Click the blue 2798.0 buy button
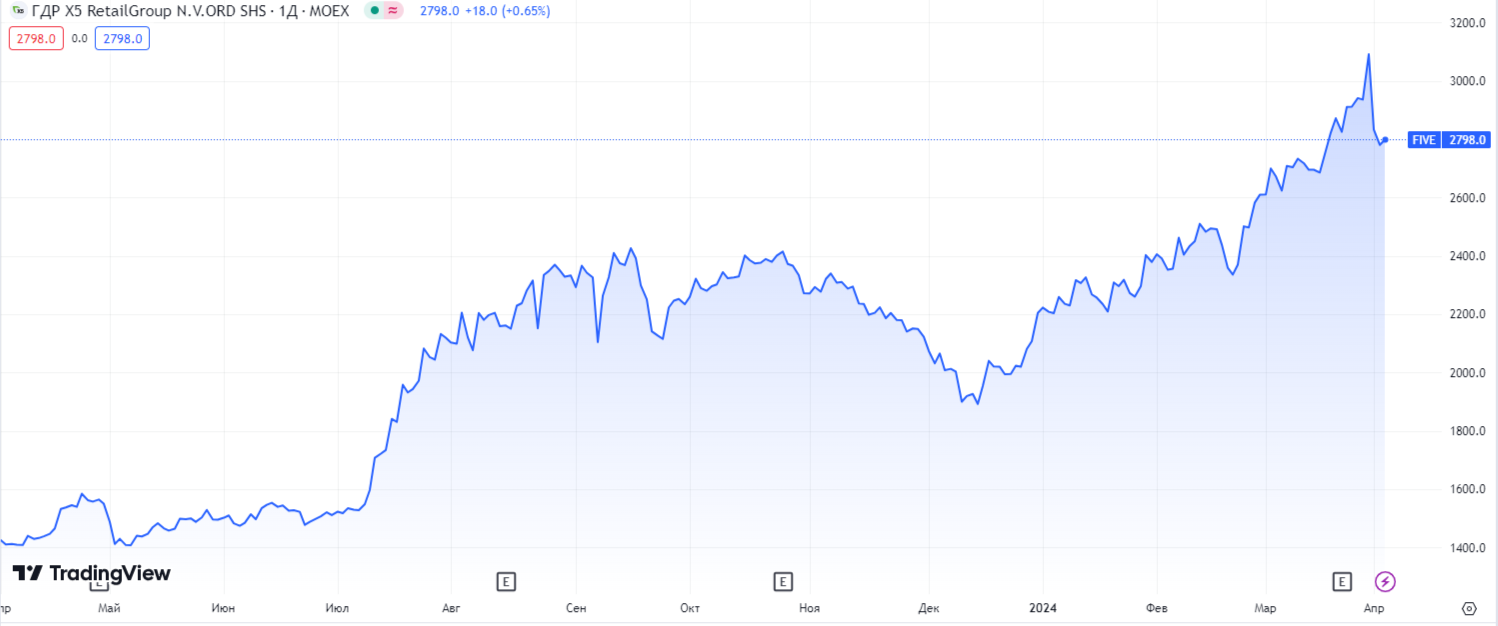 tap(122, 38)
